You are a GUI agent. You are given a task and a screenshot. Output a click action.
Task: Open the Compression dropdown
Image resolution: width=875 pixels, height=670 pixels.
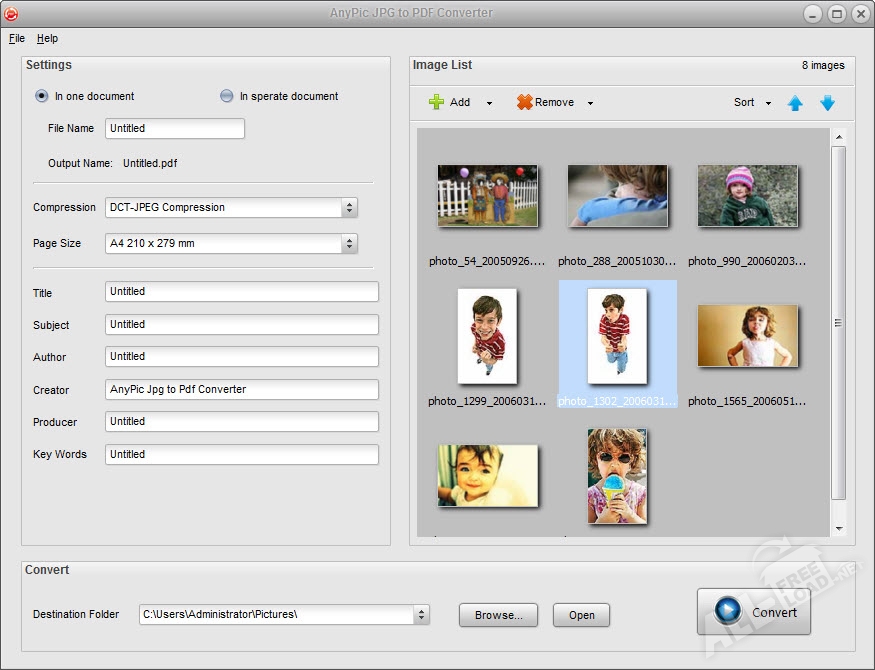[231, 208]
